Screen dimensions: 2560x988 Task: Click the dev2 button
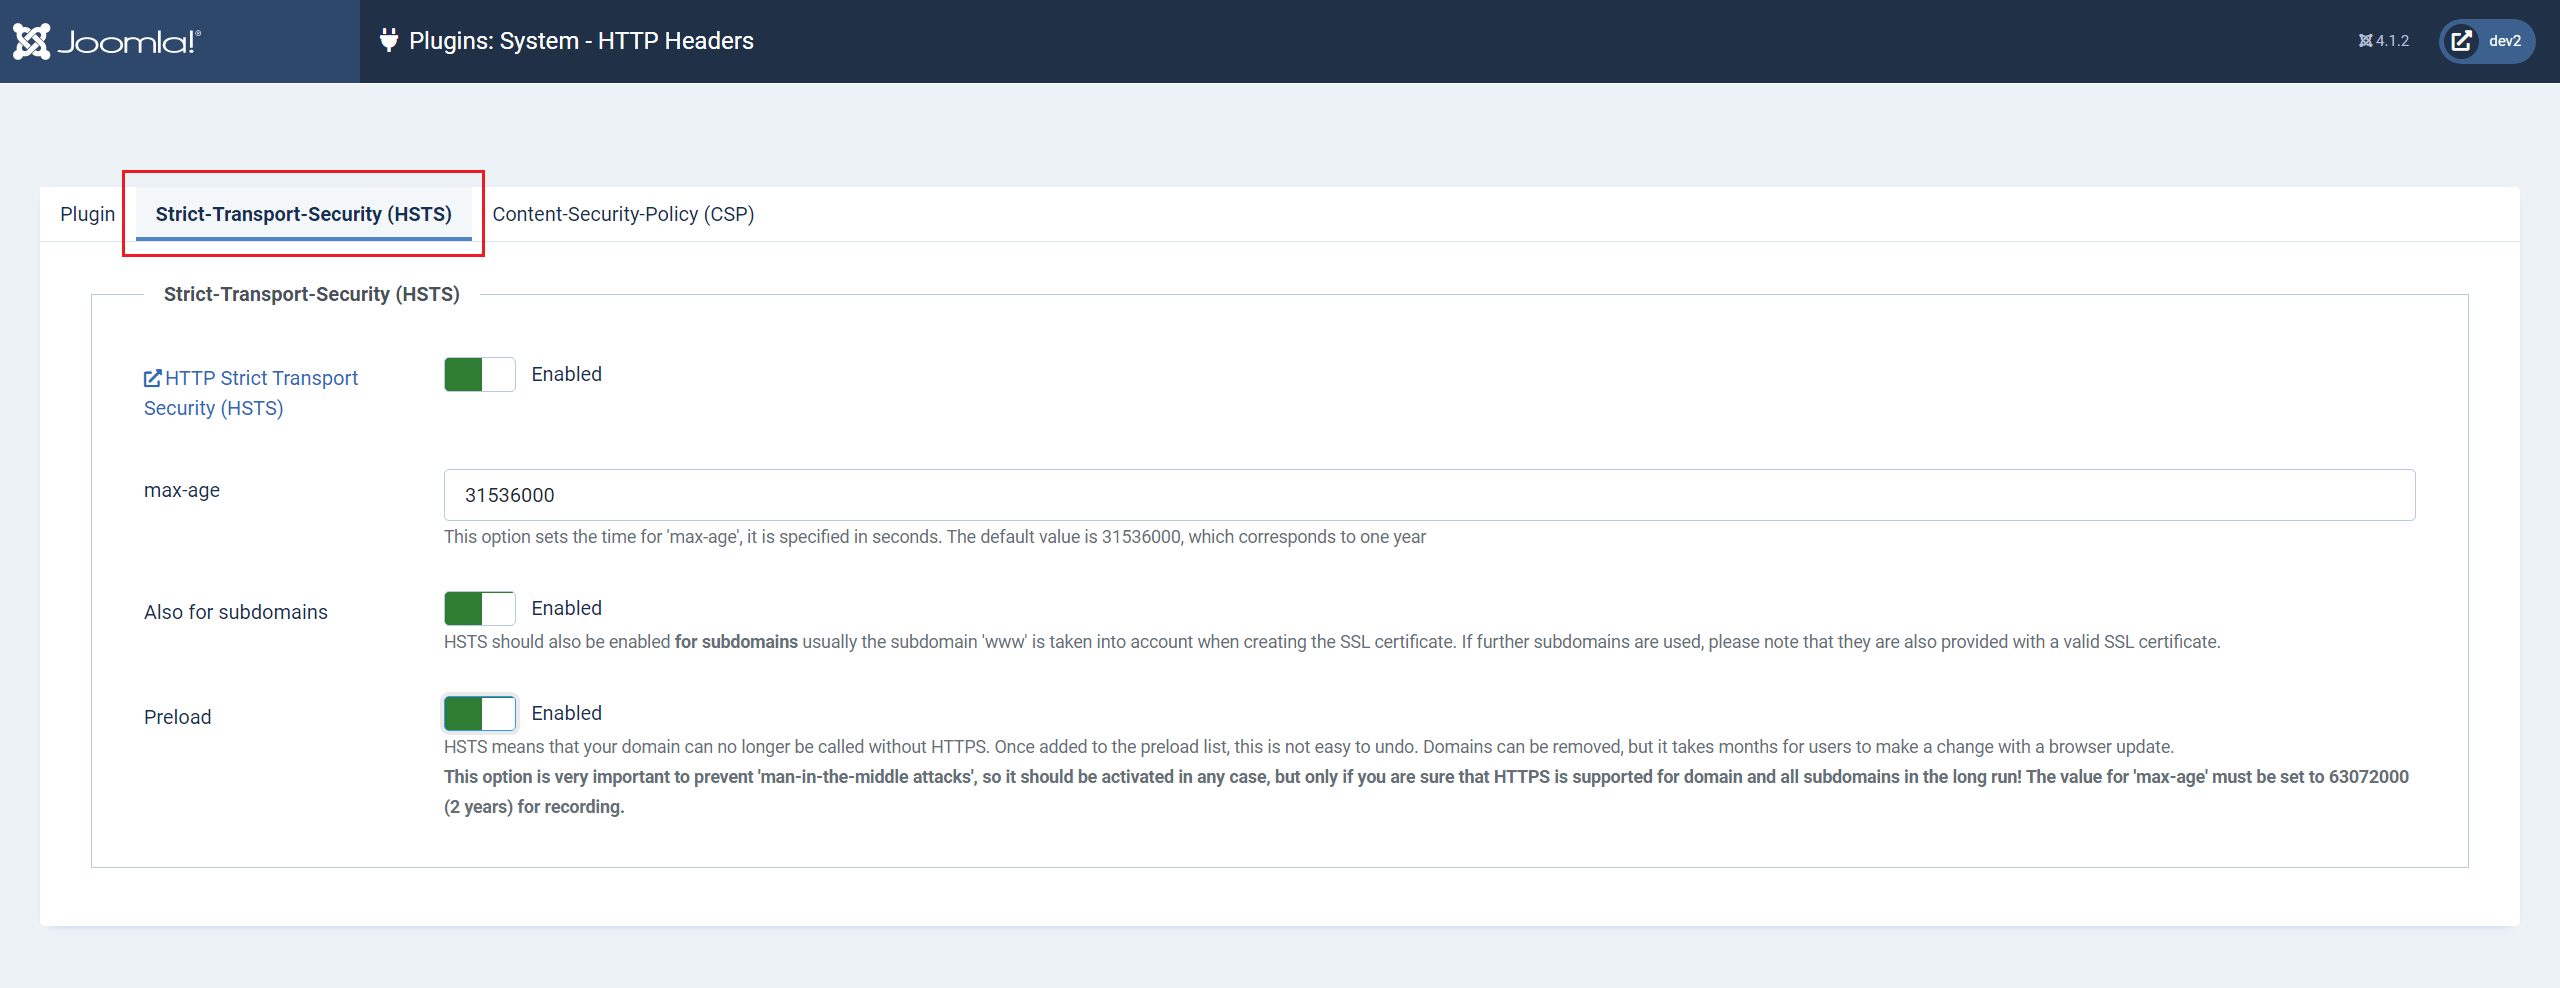[2489, 41]
